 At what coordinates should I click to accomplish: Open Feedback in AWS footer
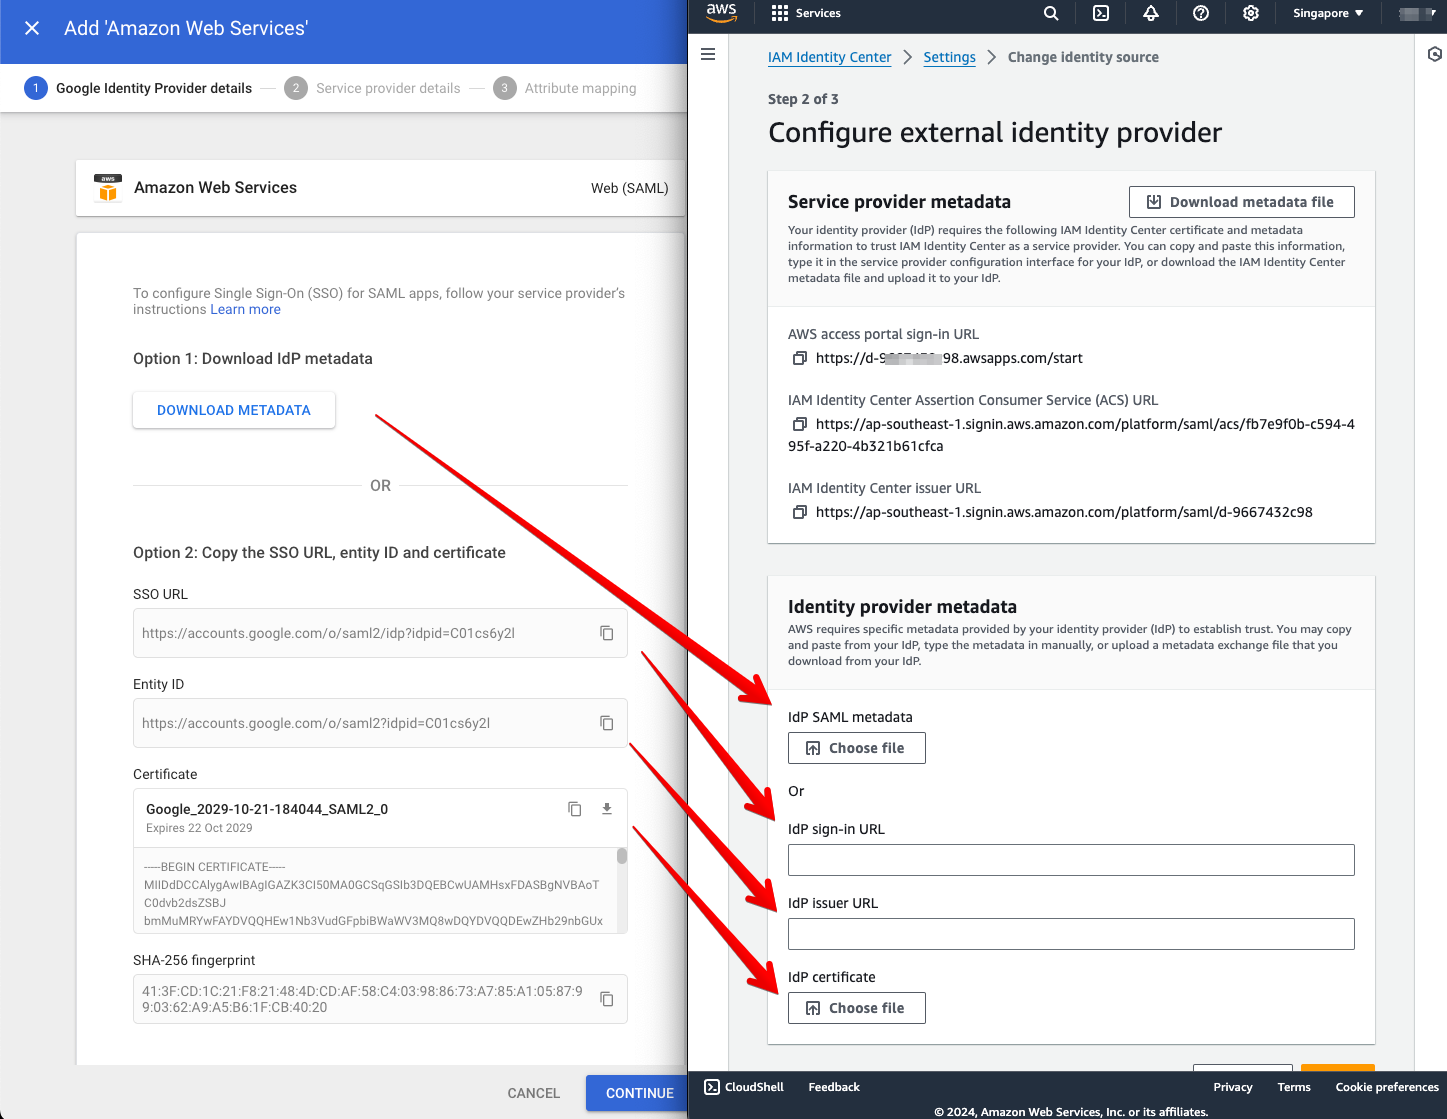coord(834,1087)
